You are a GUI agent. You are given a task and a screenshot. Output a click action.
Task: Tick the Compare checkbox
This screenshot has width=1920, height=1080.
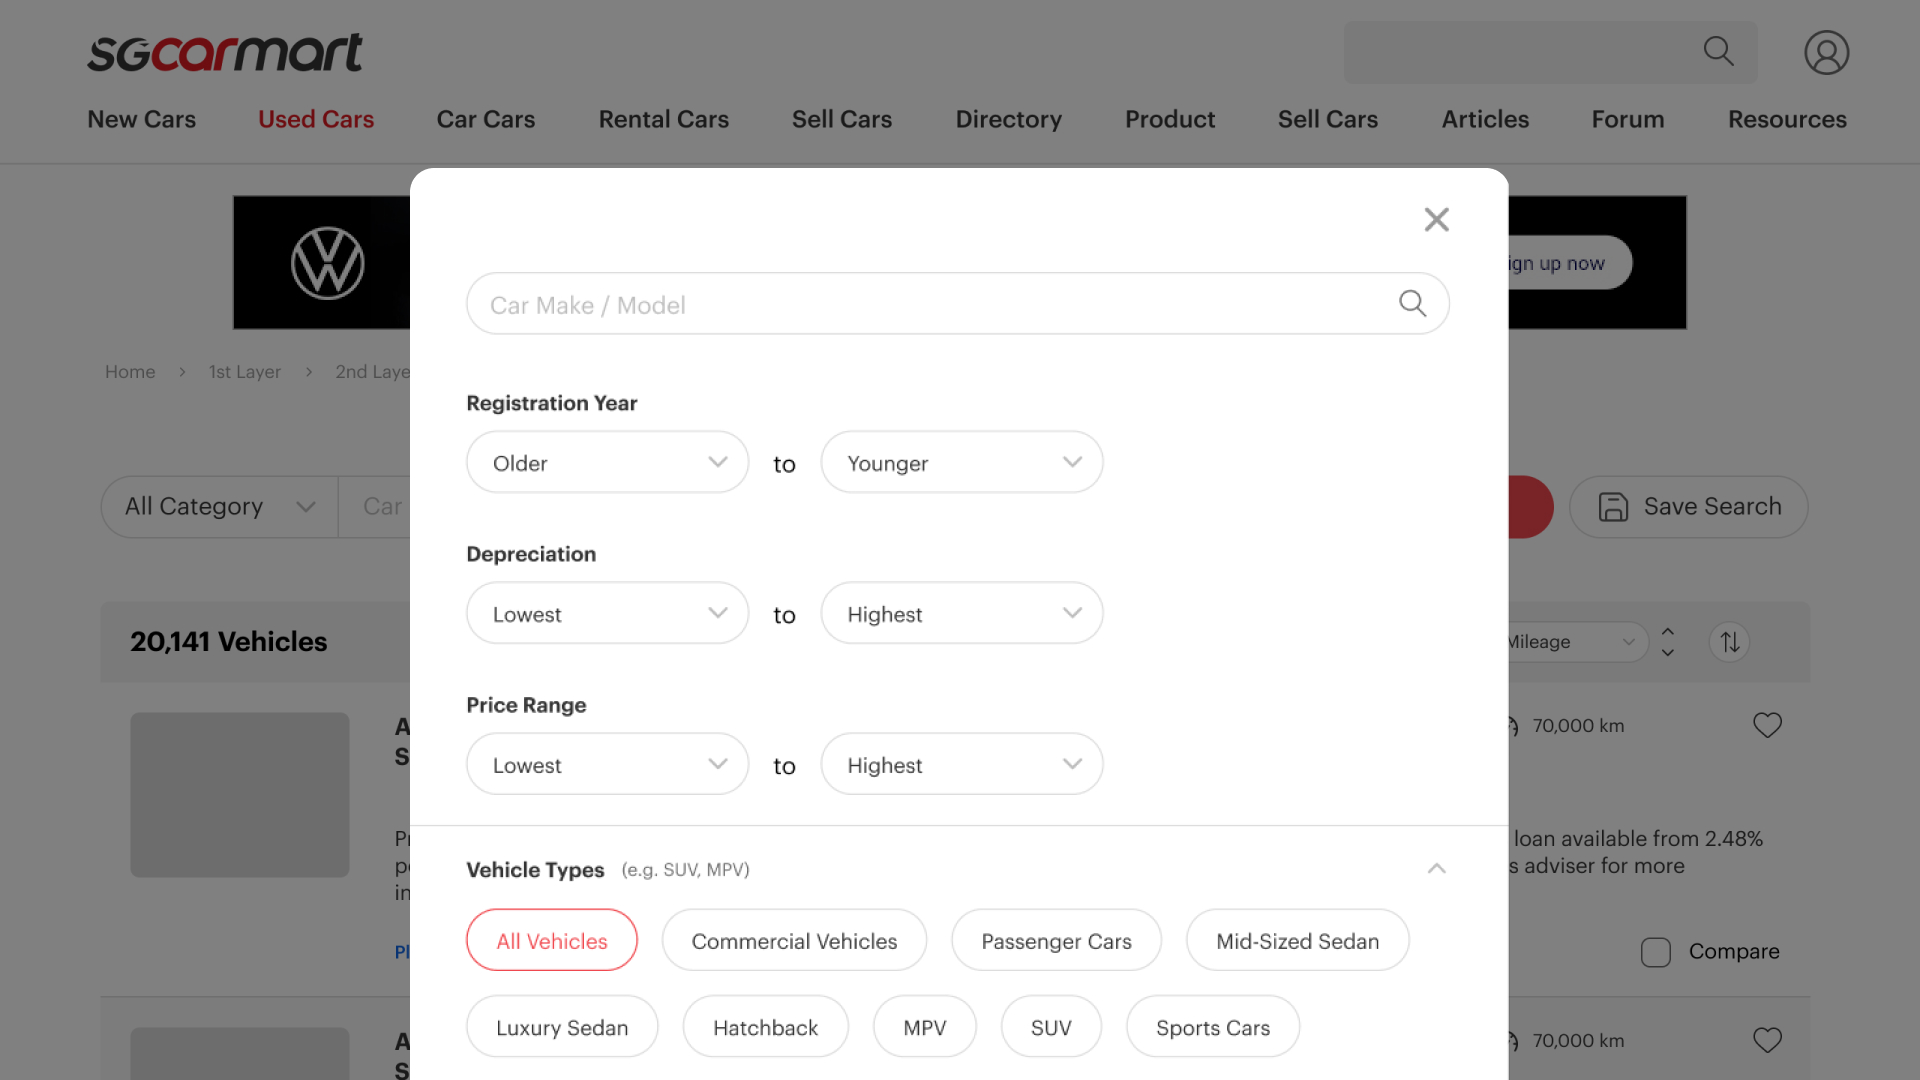1656,952
